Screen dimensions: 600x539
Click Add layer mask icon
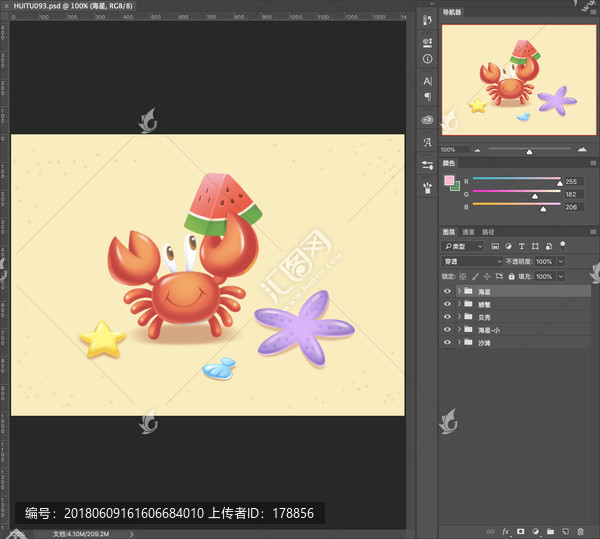click(x=520, y=531)
